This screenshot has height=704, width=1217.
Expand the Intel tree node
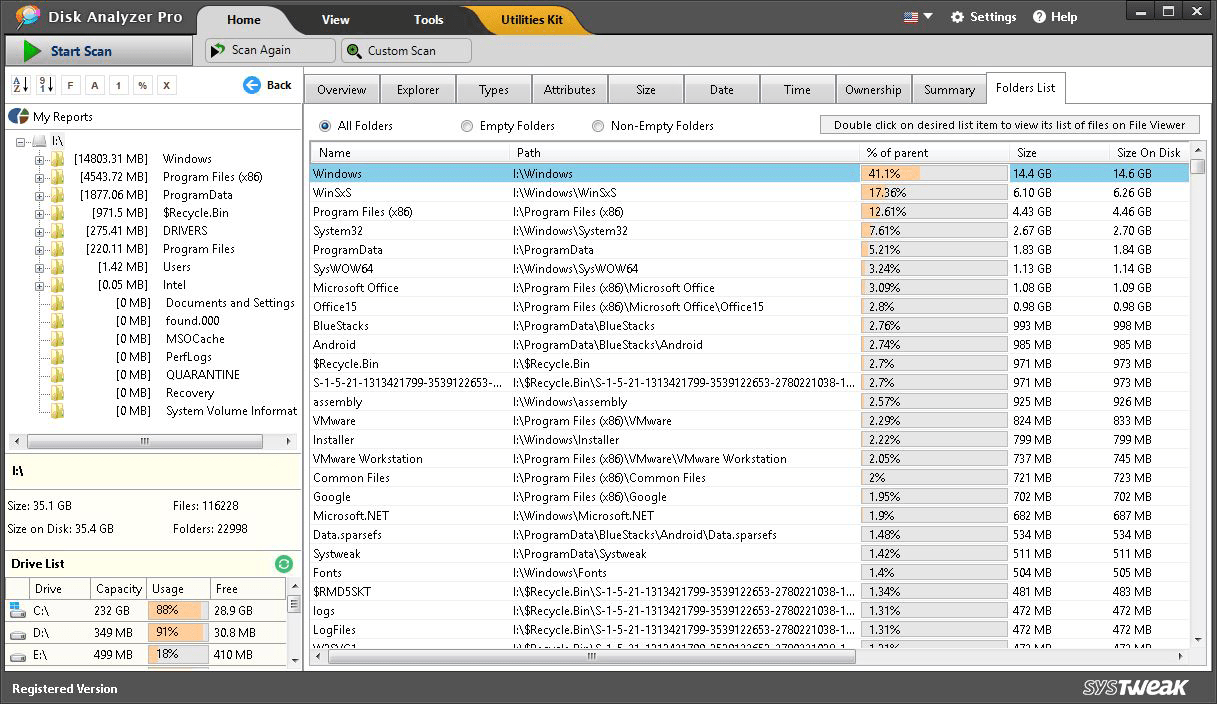39,285
